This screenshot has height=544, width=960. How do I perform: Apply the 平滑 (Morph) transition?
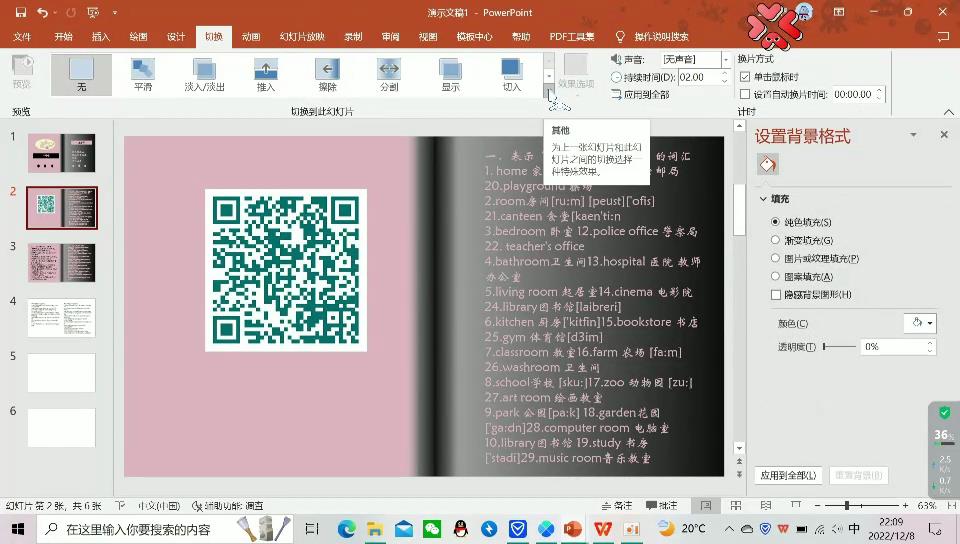[x=143, y=75]
